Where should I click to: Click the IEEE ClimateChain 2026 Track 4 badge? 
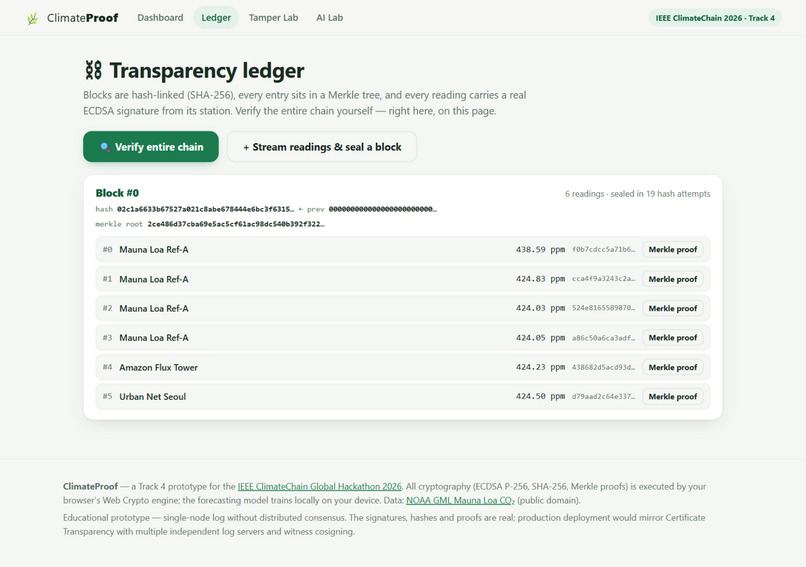point(715,18)
